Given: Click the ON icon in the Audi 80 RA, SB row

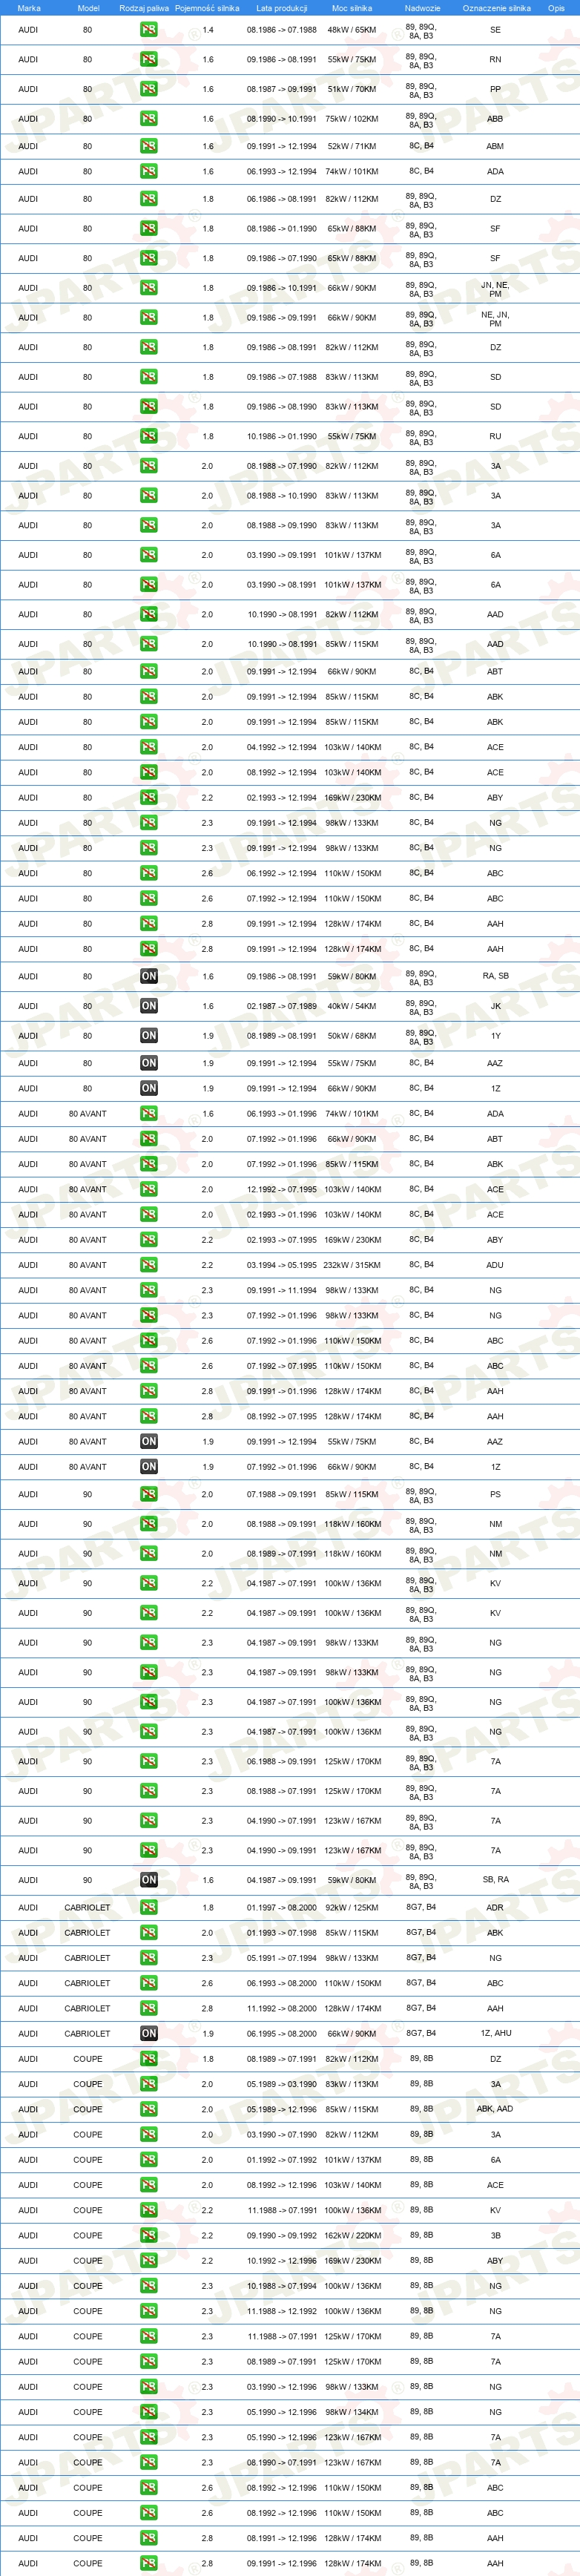Looking at the screenshot, I should [x=148, y=976].
